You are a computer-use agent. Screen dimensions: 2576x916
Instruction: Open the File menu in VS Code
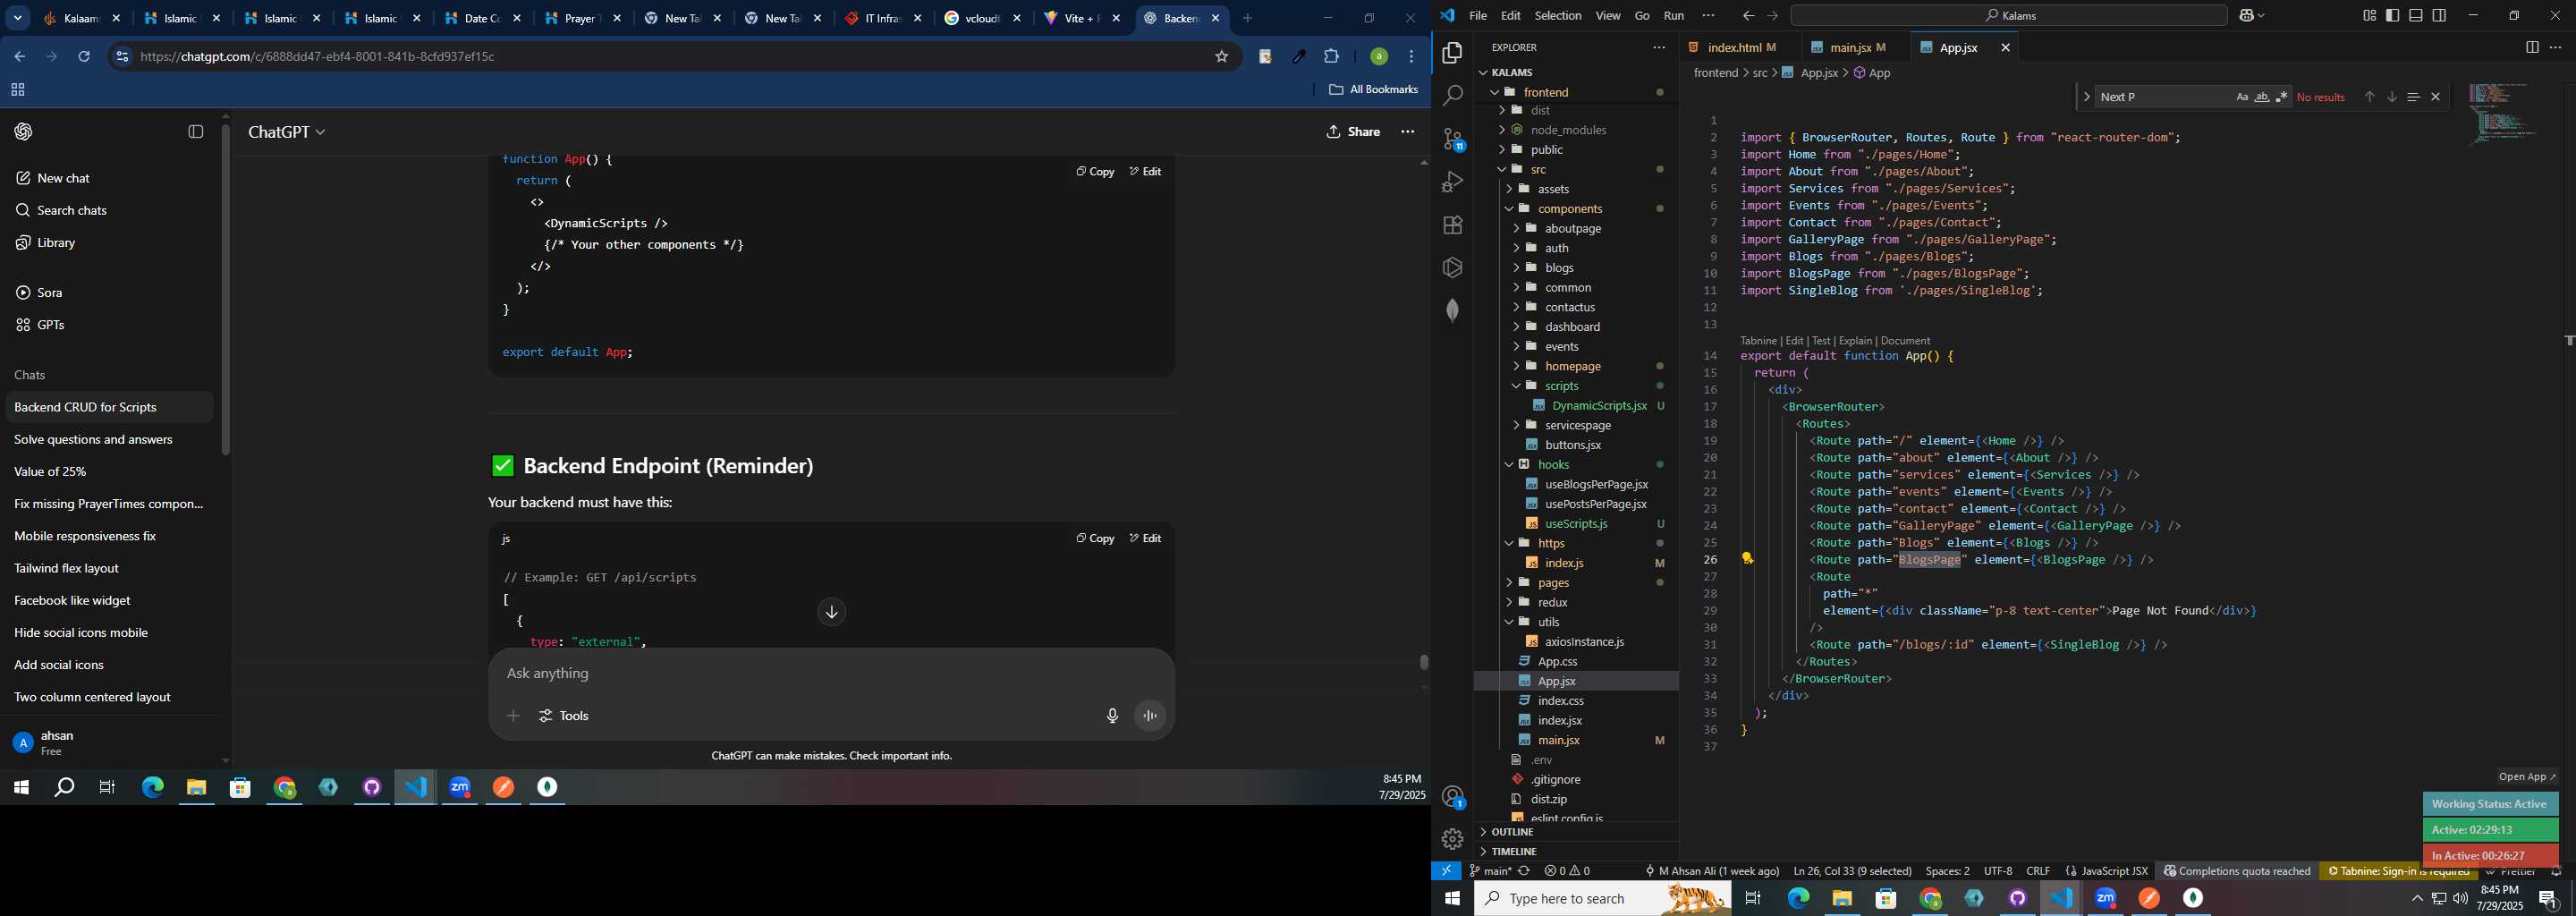[x=1477, y=16]
